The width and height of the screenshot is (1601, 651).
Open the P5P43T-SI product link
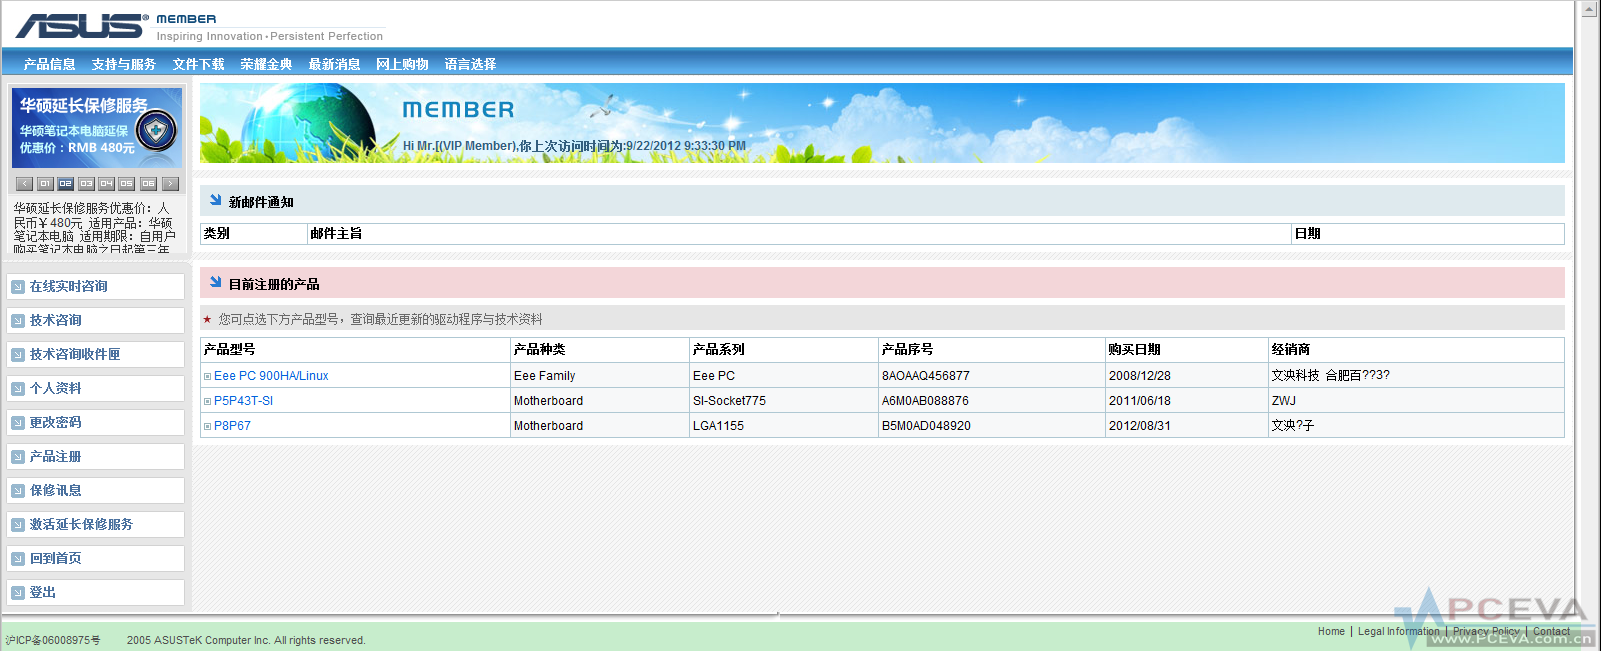[x=243, y=401]
